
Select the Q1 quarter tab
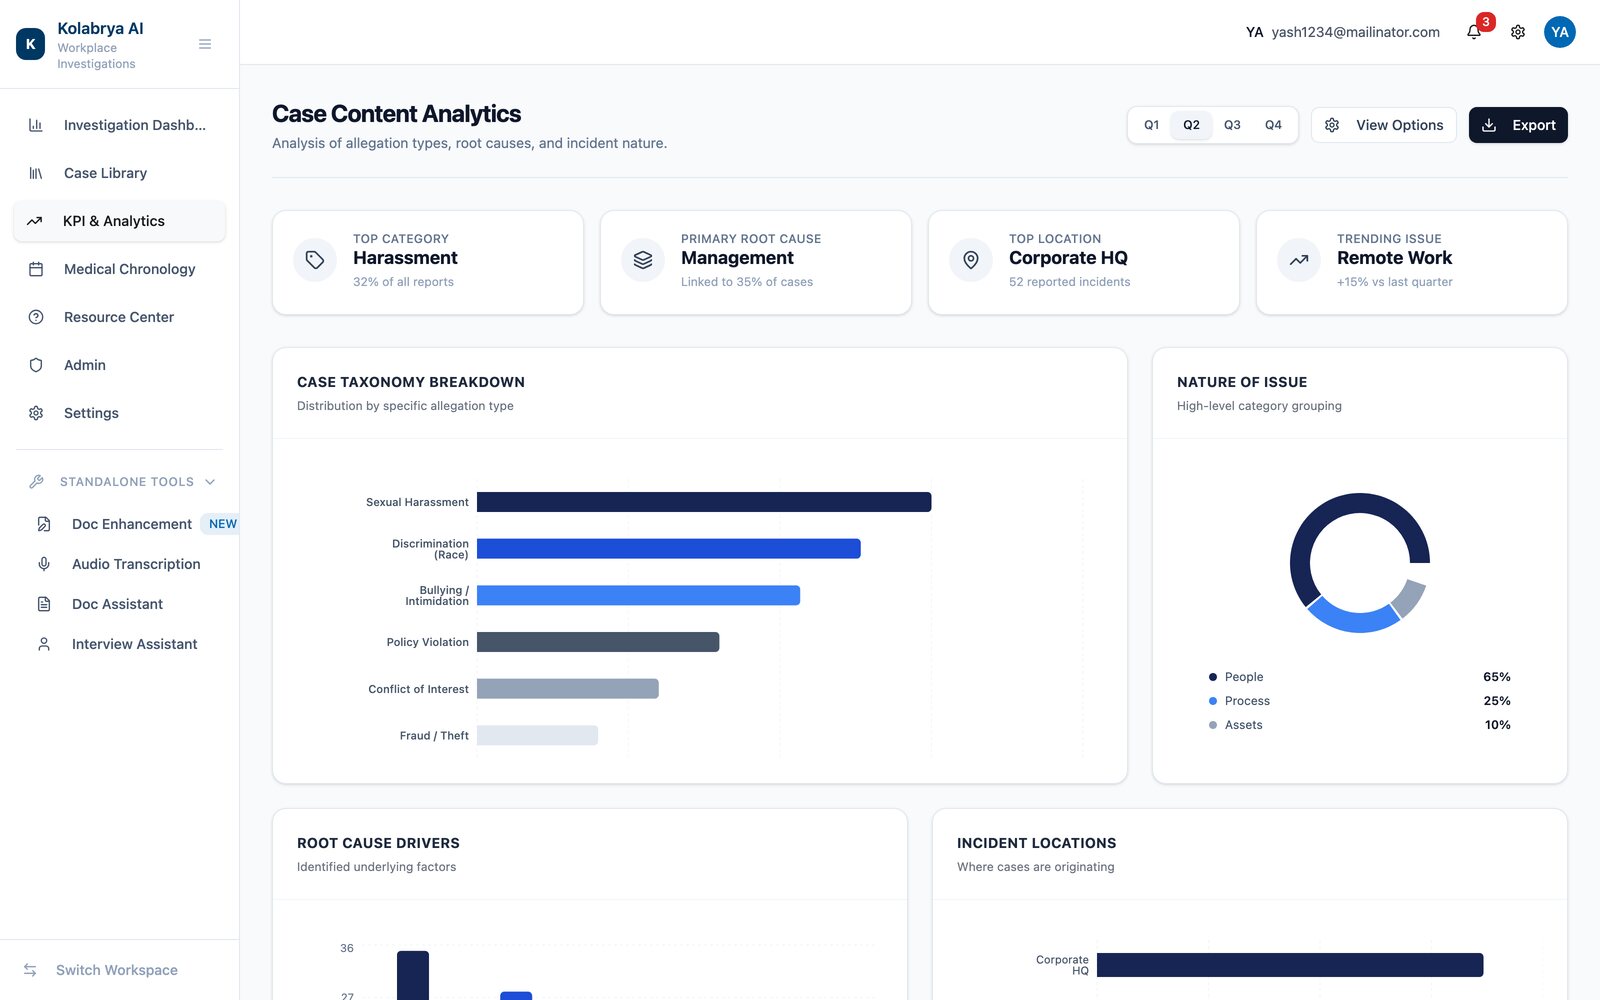(1152, 125)
